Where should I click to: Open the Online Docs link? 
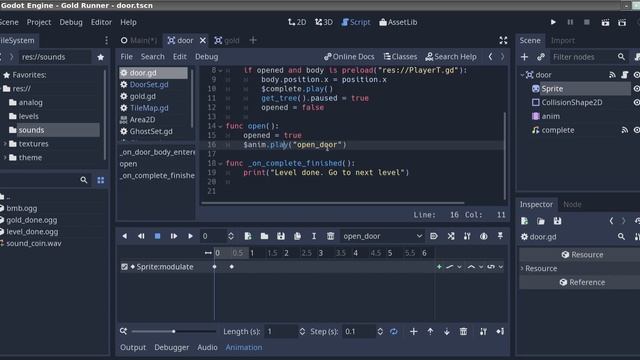pyautogui.click(x=349, y=57)
